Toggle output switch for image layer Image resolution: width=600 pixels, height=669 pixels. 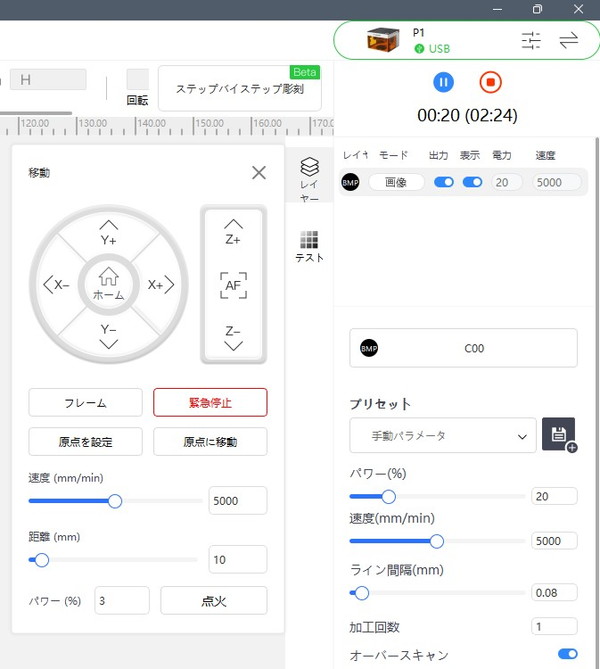[443, 182]
